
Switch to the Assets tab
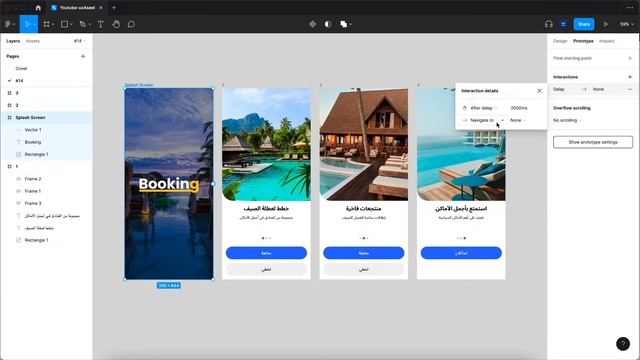pos(33,41)
